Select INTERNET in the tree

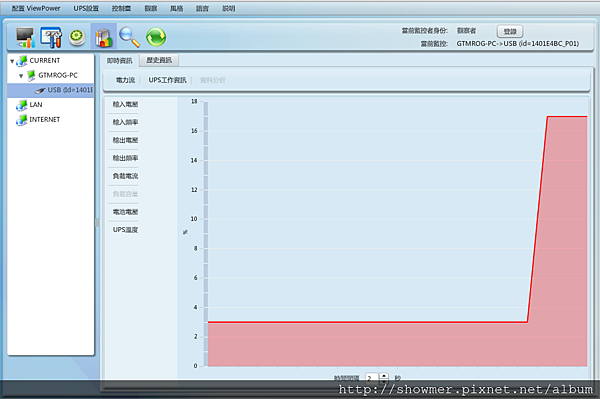tap(45, 119)
